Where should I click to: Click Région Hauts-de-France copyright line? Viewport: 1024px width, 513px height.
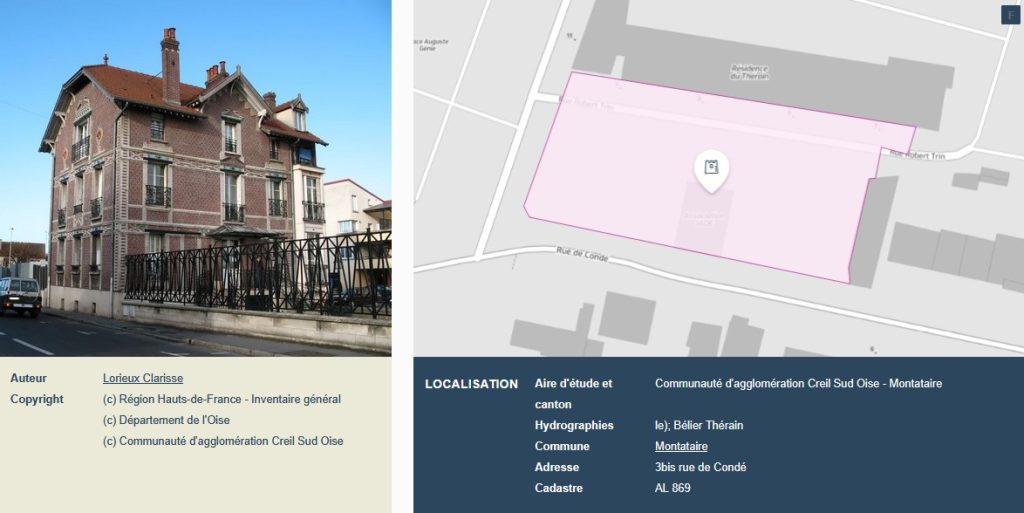[222, 399]
